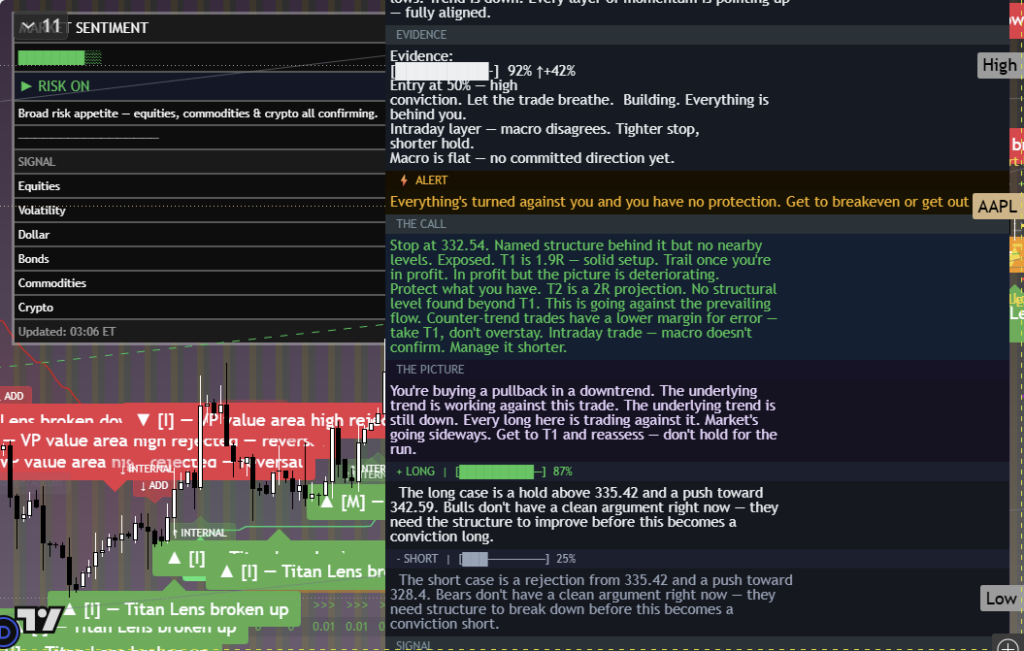Click the LONG 87% meter bar
1024x651 pixels.
point(501,471)
